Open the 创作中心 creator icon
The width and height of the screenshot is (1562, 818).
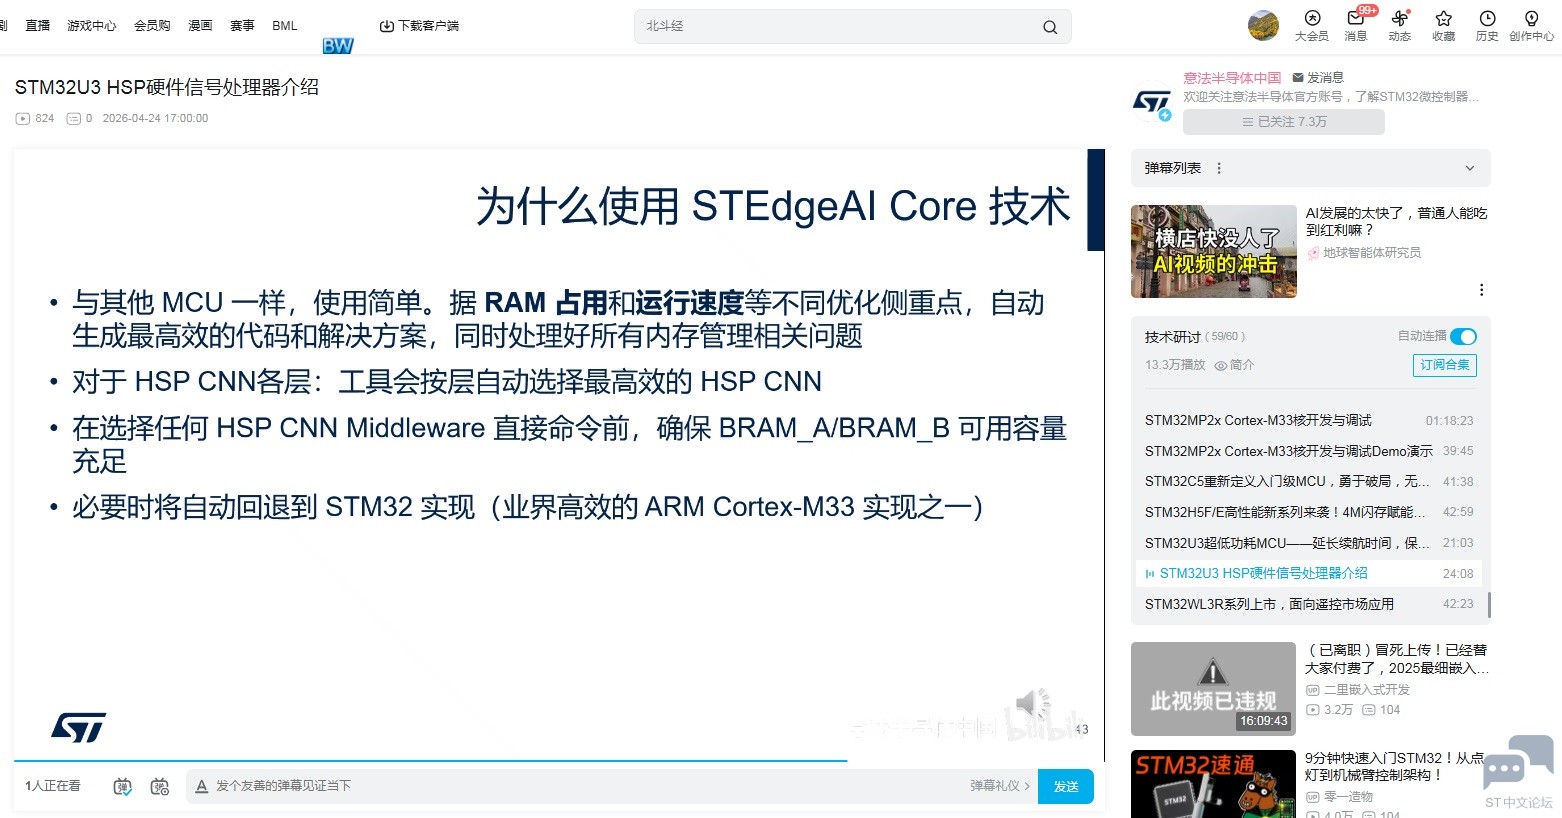[1531, 26]
